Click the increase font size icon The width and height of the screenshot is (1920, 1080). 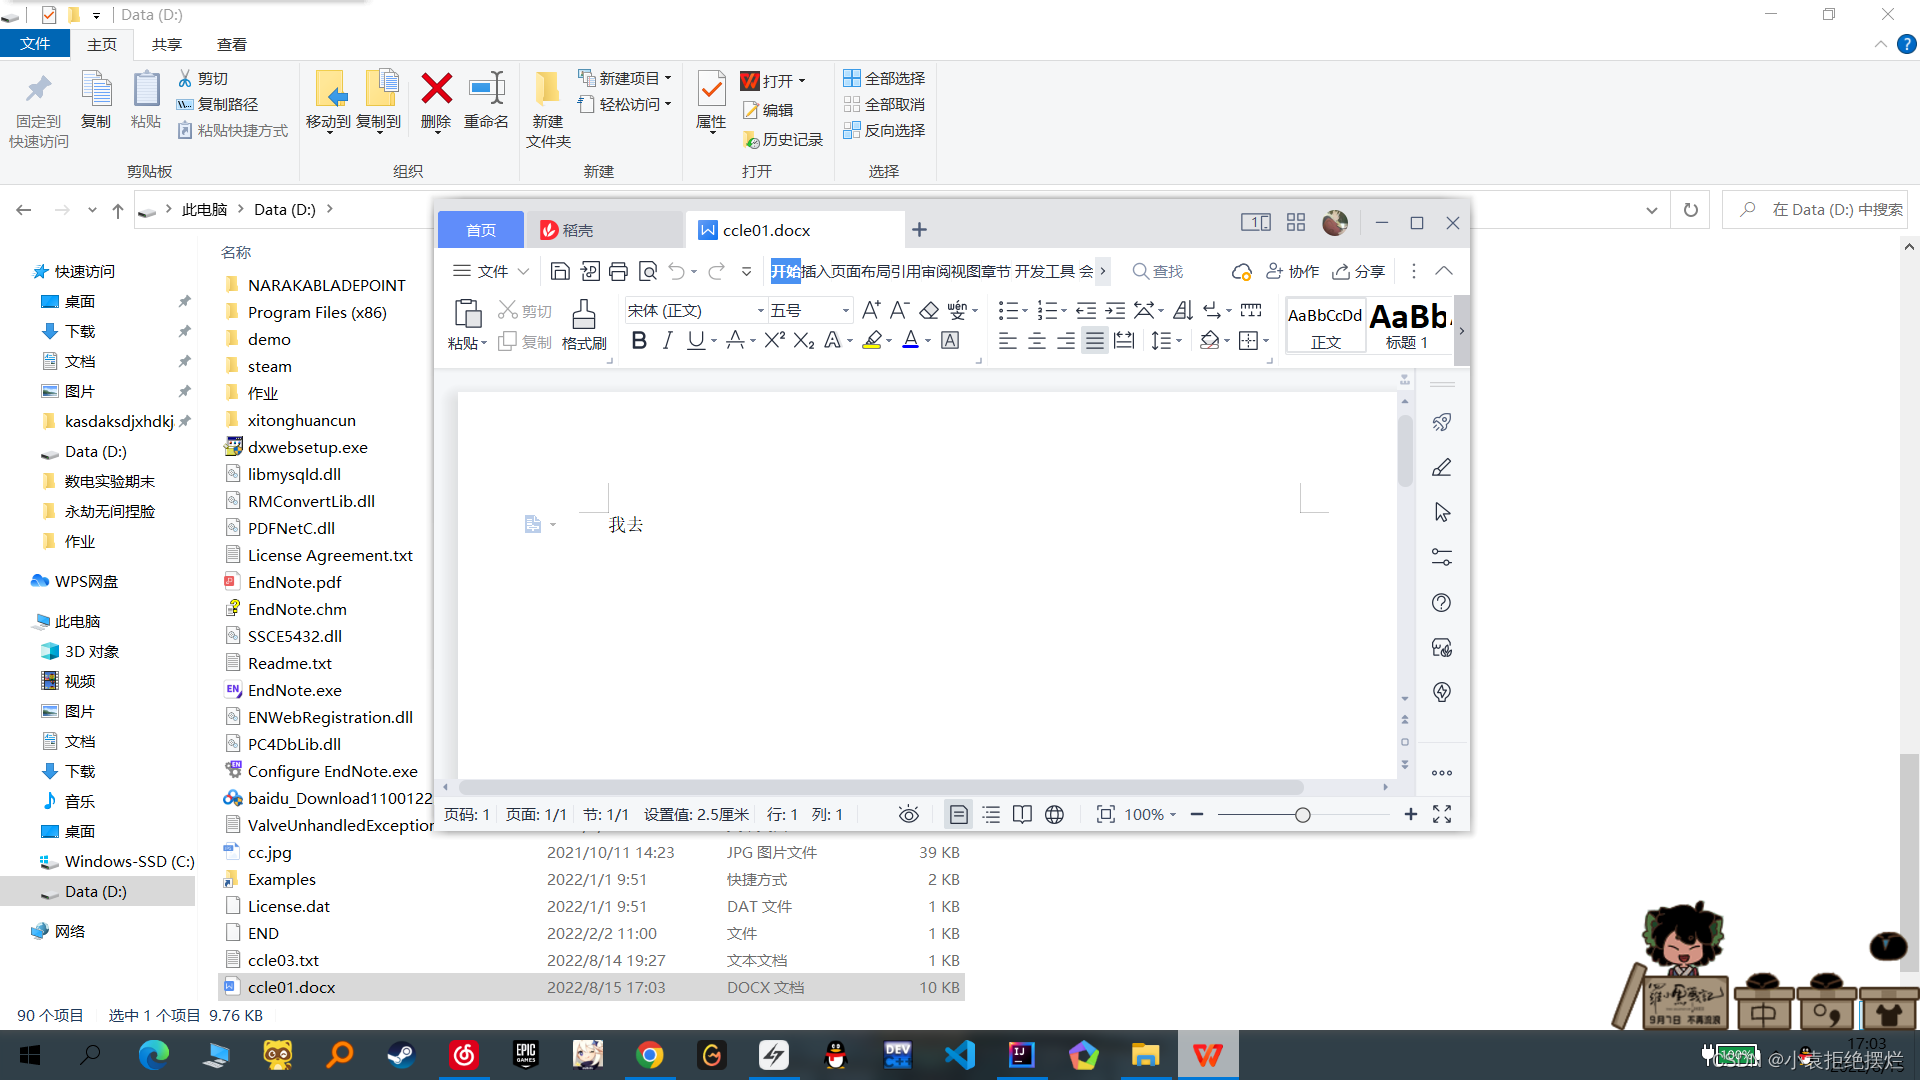pos(871,311)
